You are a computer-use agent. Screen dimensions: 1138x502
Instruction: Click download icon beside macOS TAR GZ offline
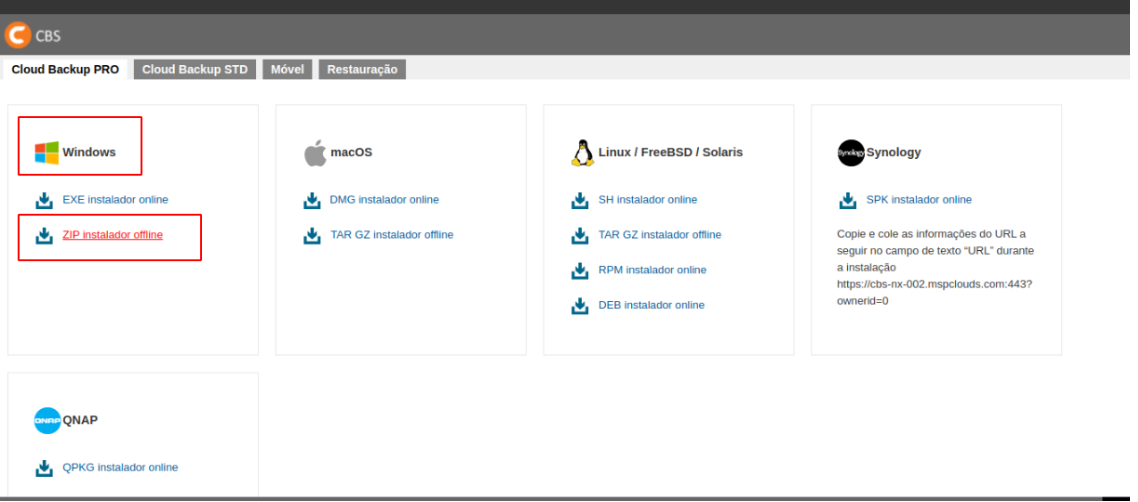pos(312,235)
